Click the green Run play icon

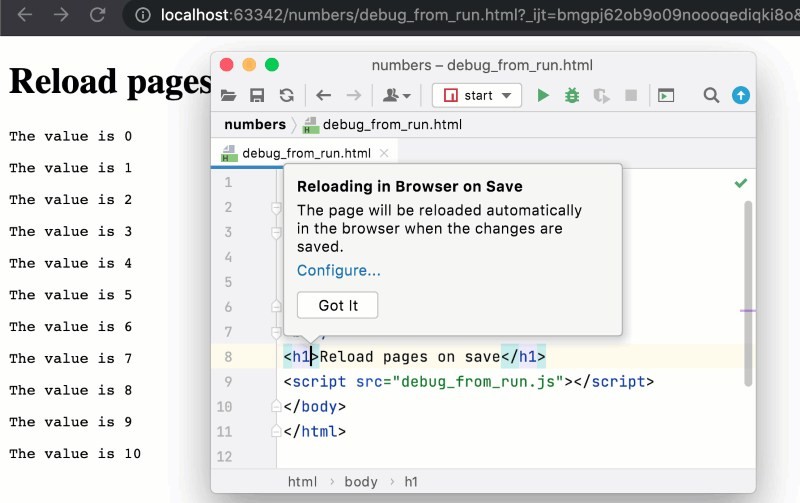click(543, 95)
